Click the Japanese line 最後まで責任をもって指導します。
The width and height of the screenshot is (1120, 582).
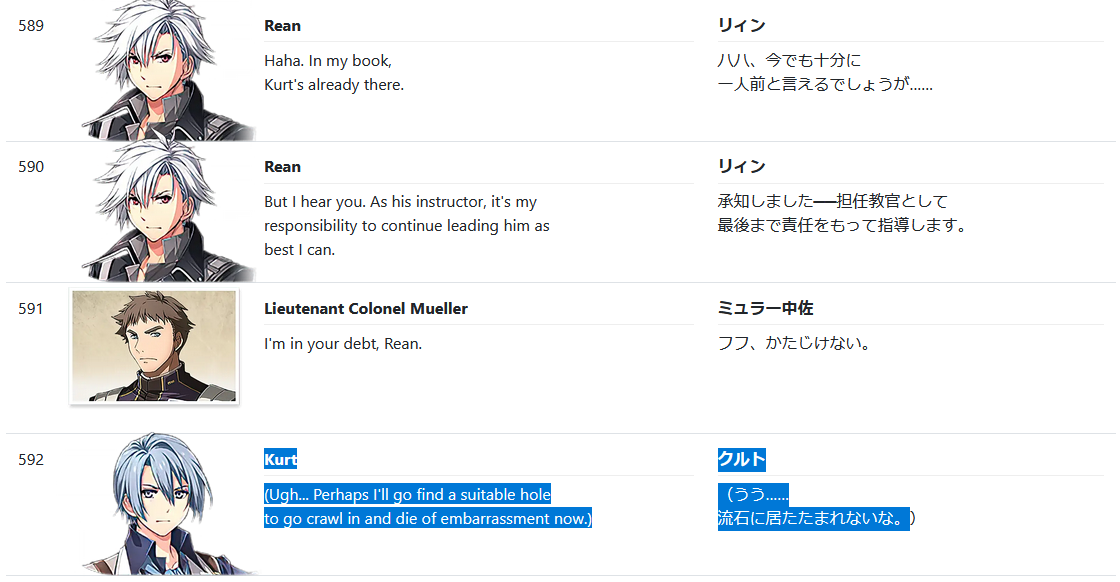coord(842,225)
